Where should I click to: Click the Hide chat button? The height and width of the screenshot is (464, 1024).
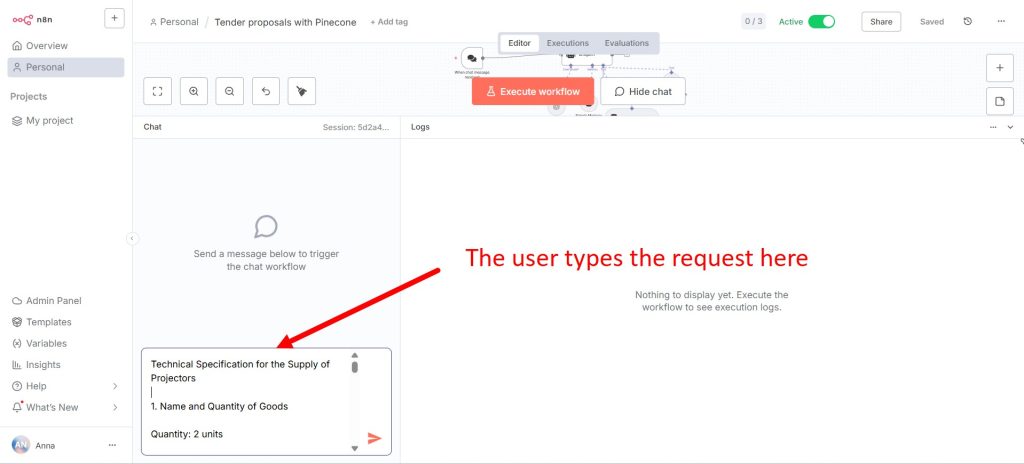tap(642, 91)
